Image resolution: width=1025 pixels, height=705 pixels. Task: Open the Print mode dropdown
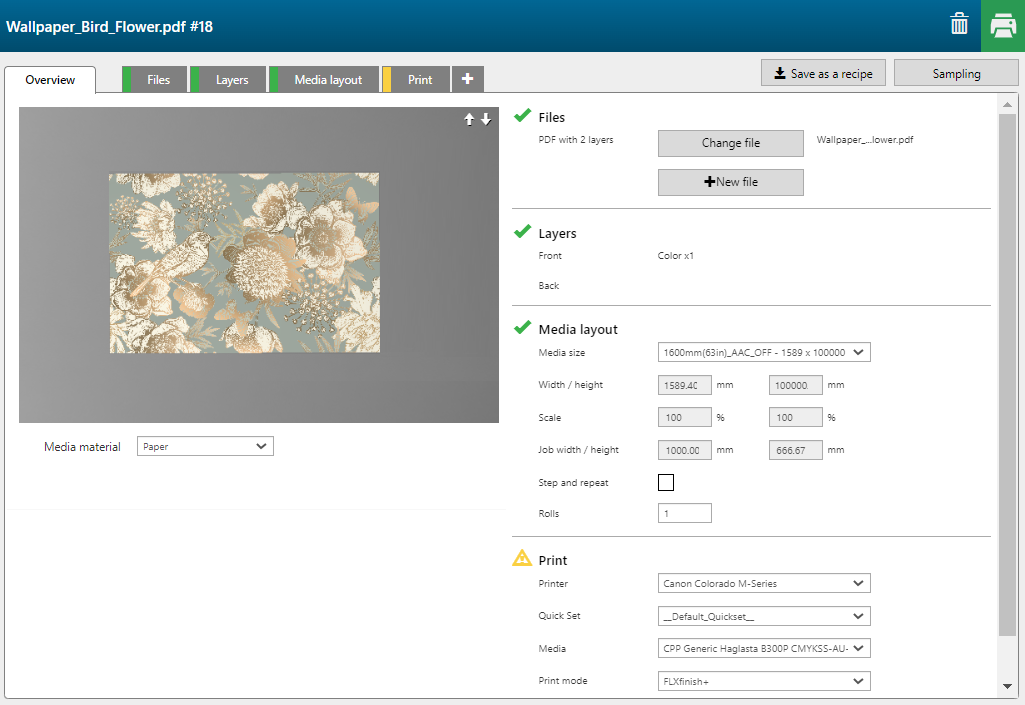tap(764, 681)
